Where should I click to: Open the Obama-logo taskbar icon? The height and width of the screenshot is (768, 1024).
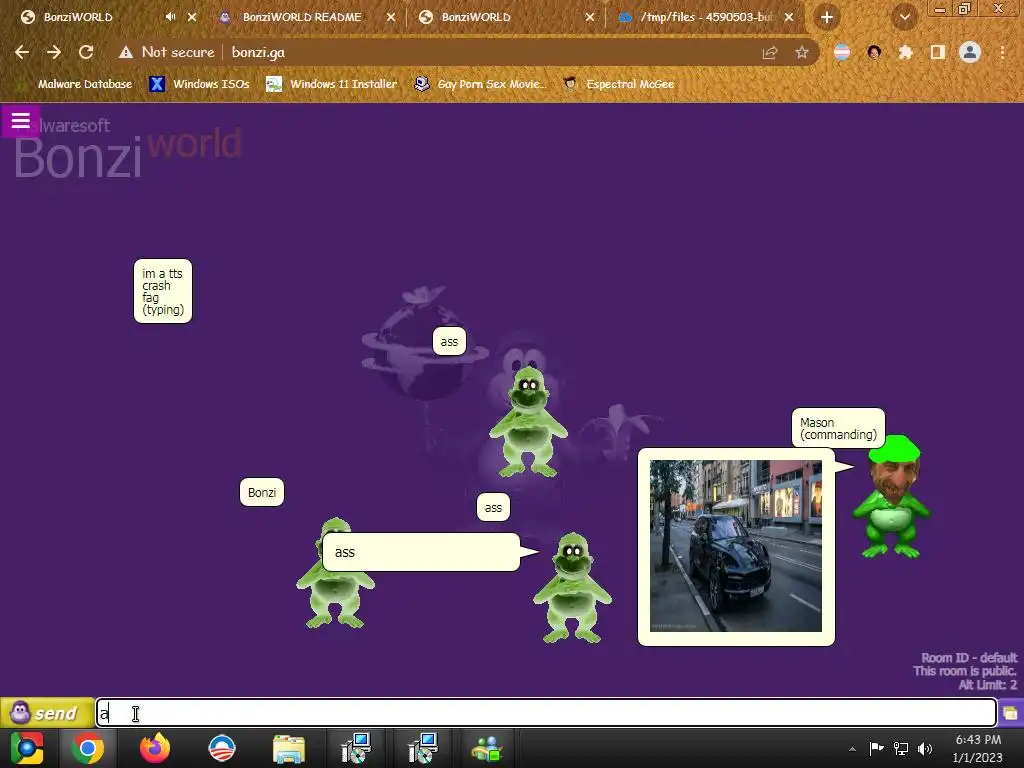pos(221,748)
